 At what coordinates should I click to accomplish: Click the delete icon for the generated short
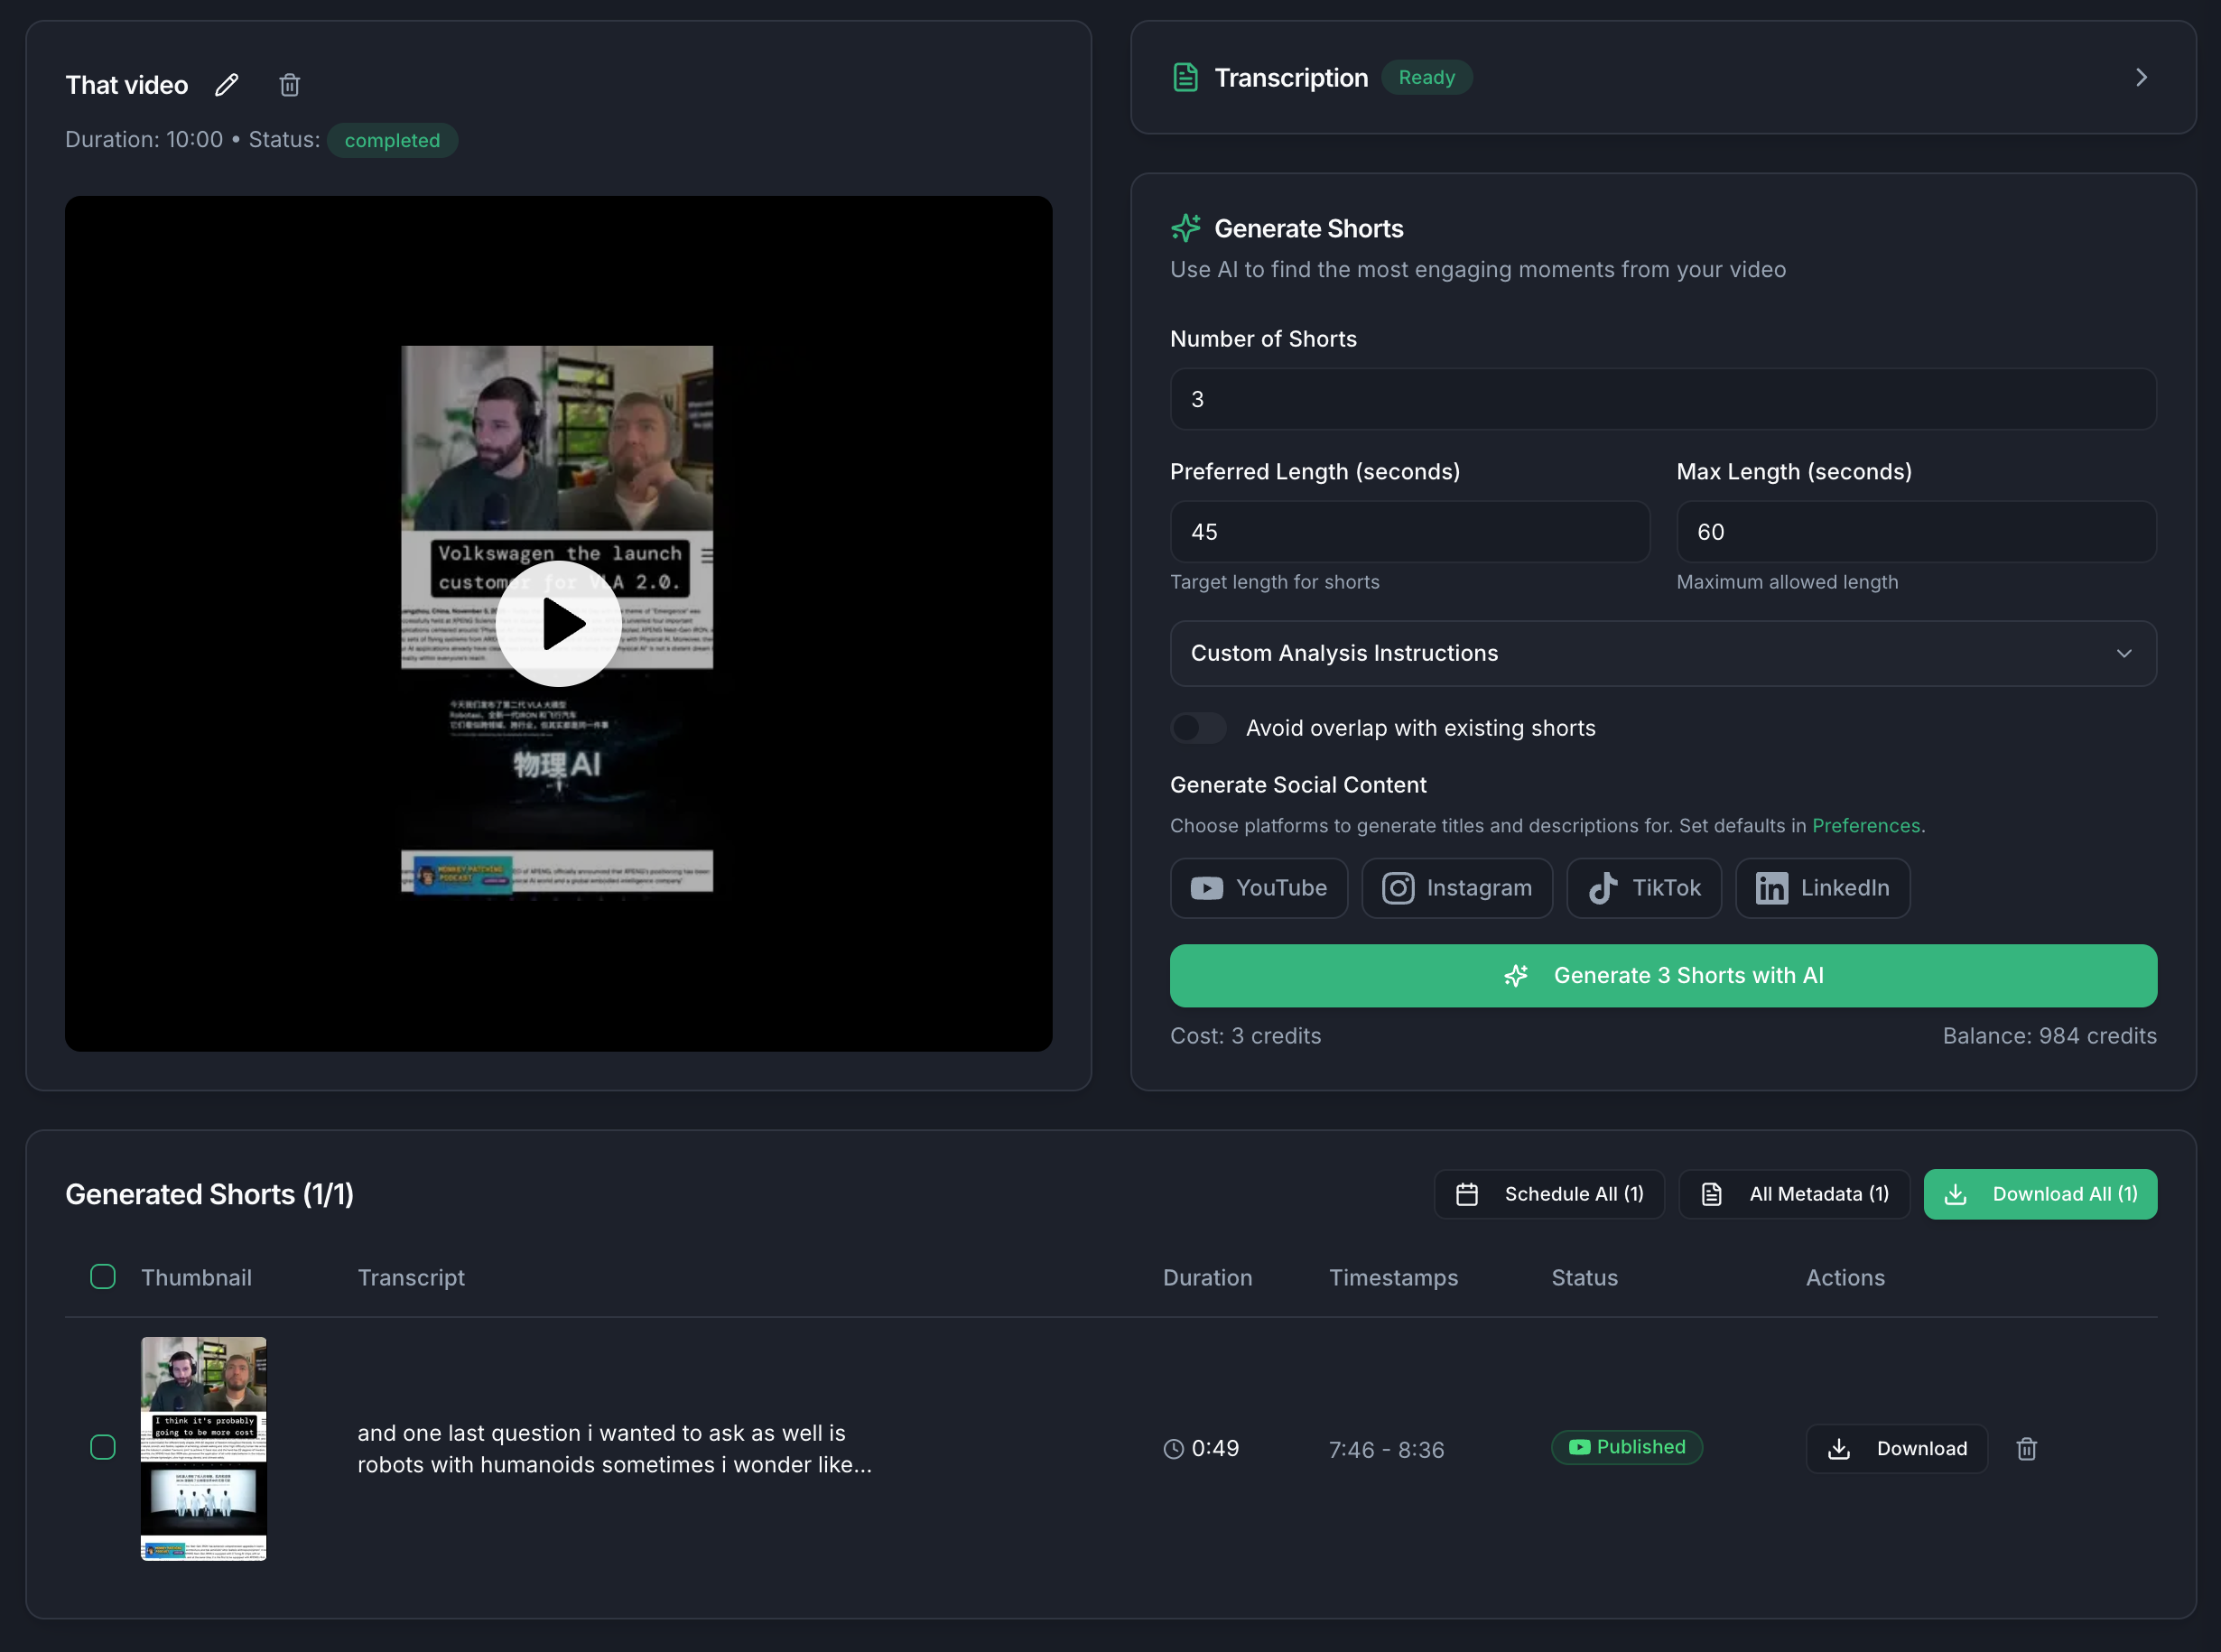click(2027, 1448)
